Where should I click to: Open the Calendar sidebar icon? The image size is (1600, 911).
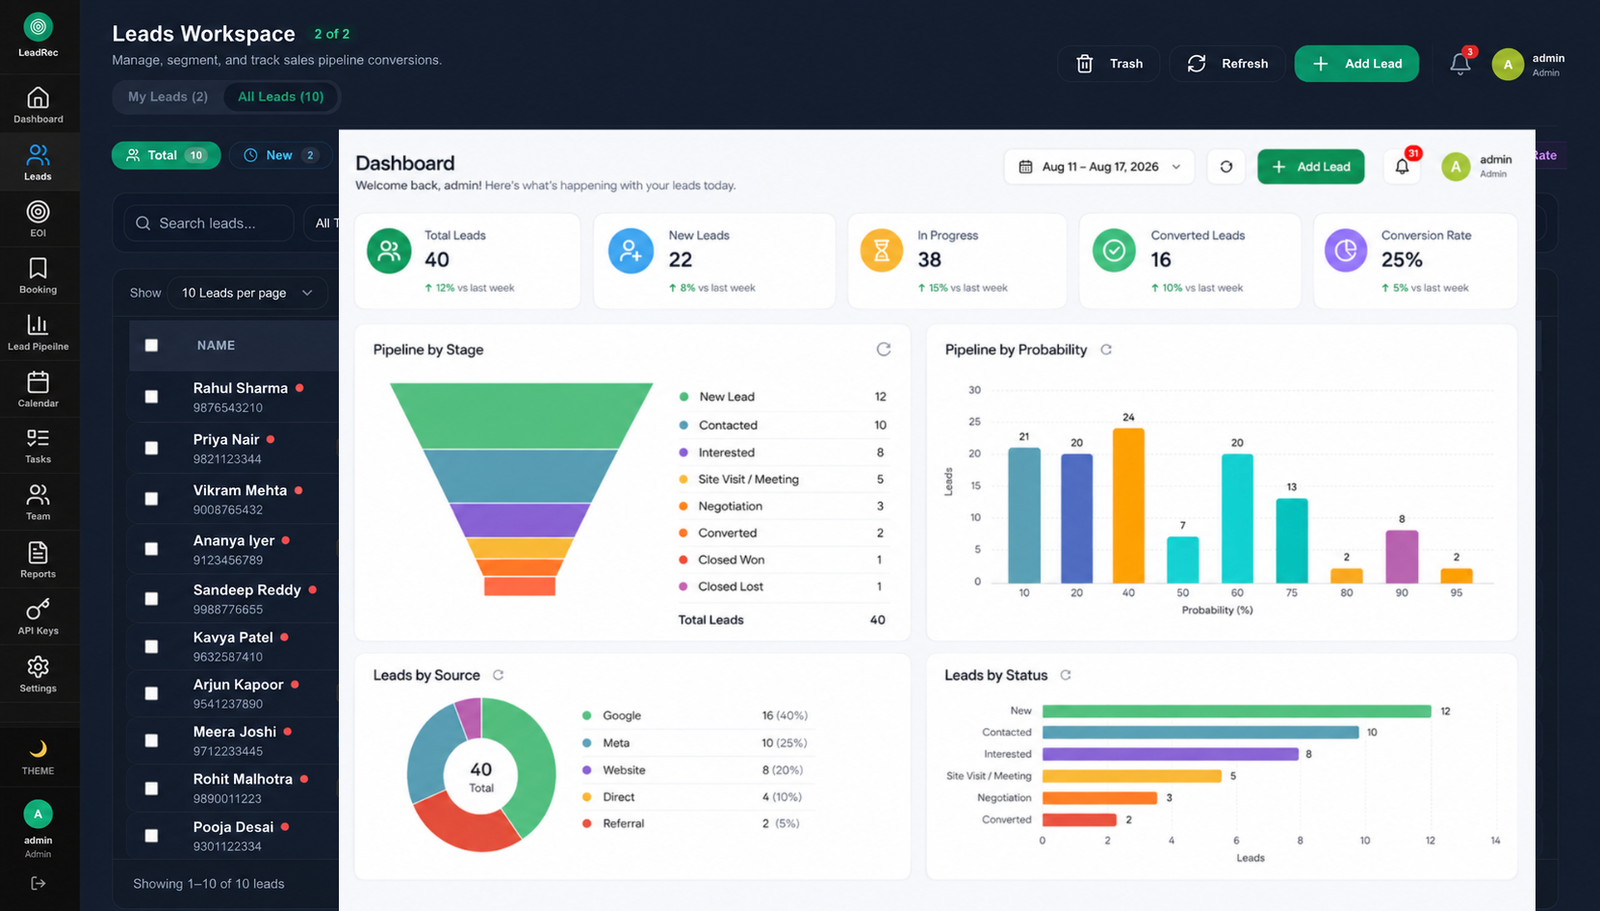[38, 389]
